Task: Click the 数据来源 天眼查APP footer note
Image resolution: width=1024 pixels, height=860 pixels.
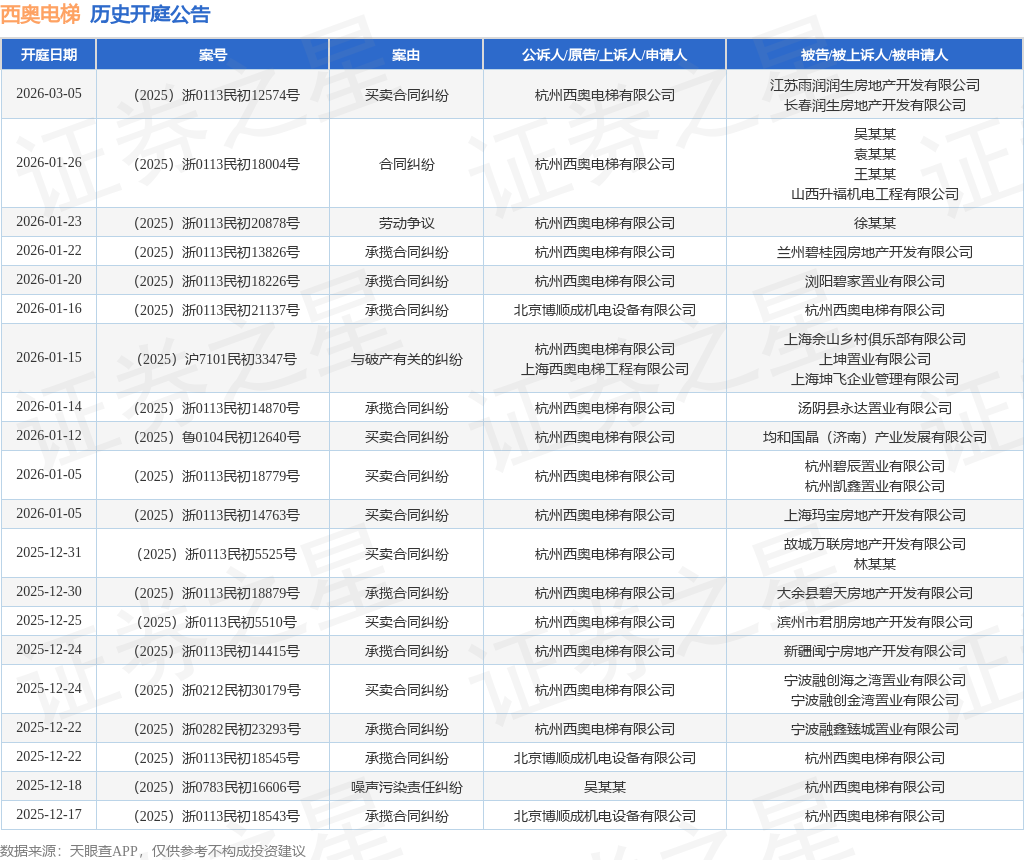Action: click(x=153, y=851)
